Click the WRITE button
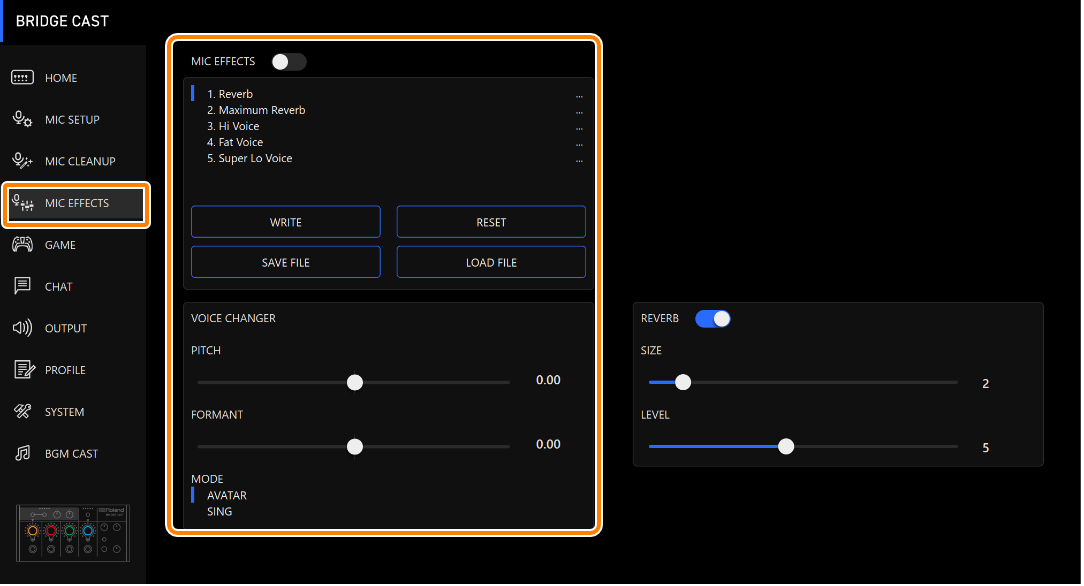The height and width of the screenshot is (586, 1084). click(286, 222)
